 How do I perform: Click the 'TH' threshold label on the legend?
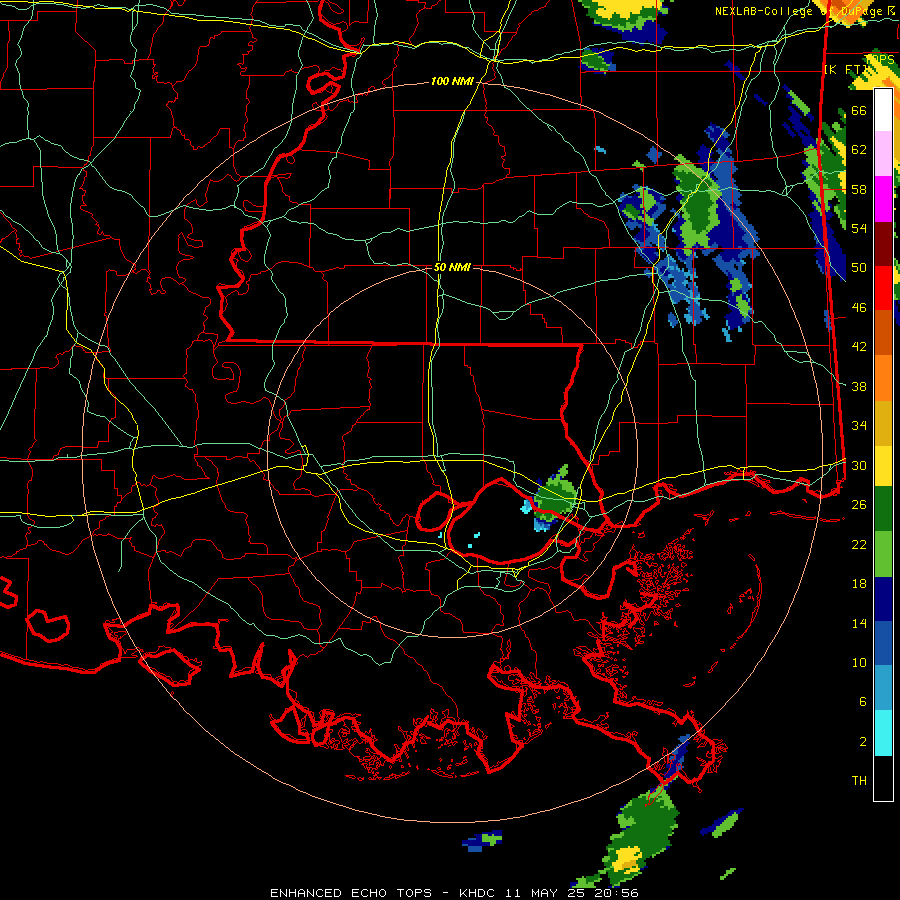tap(859, 781)
